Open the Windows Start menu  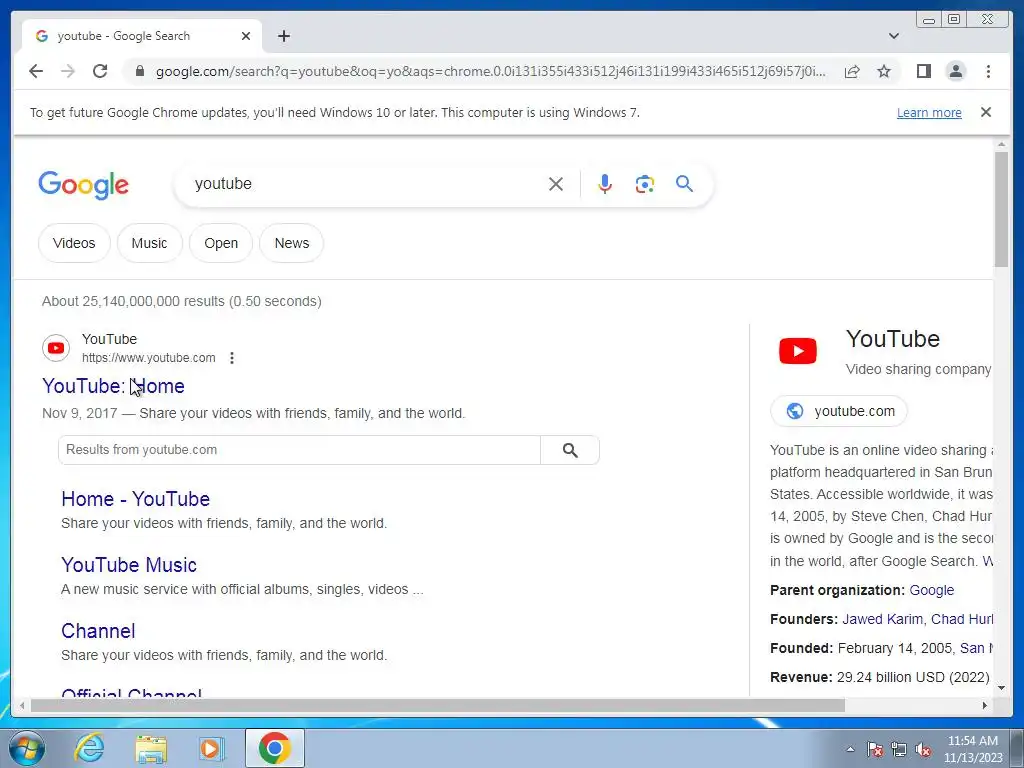coord(27,749)
